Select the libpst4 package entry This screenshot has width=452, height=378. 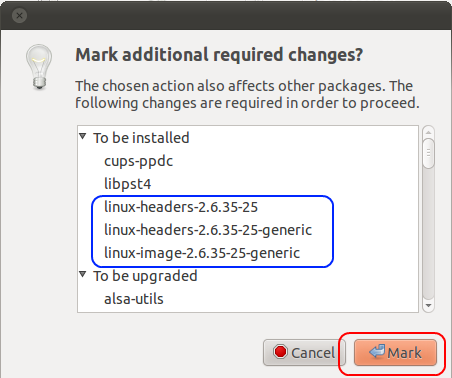(x=127, y=184)
